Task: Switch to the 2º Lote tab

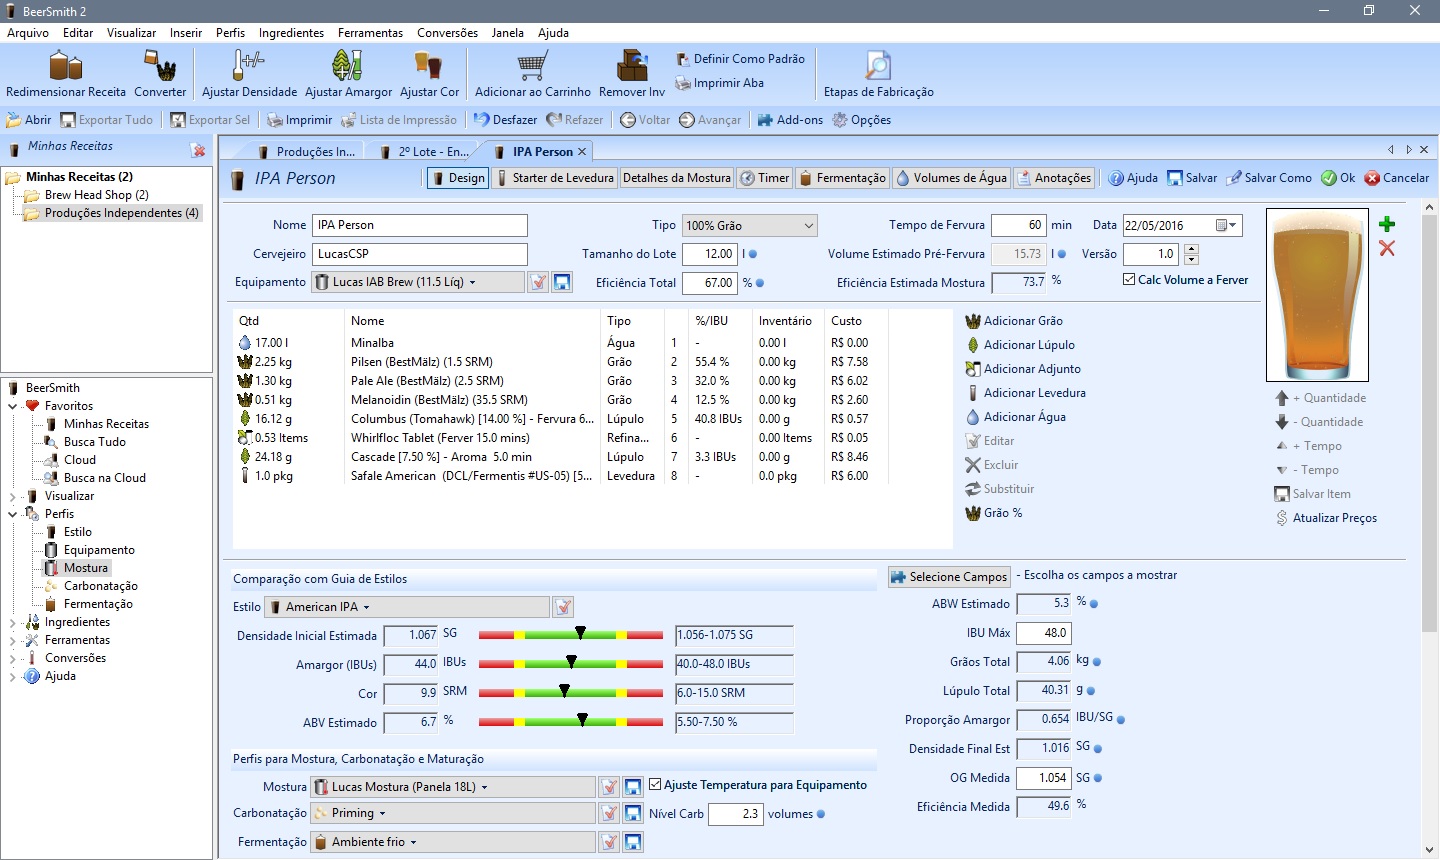Action: [x=425, y=152]
